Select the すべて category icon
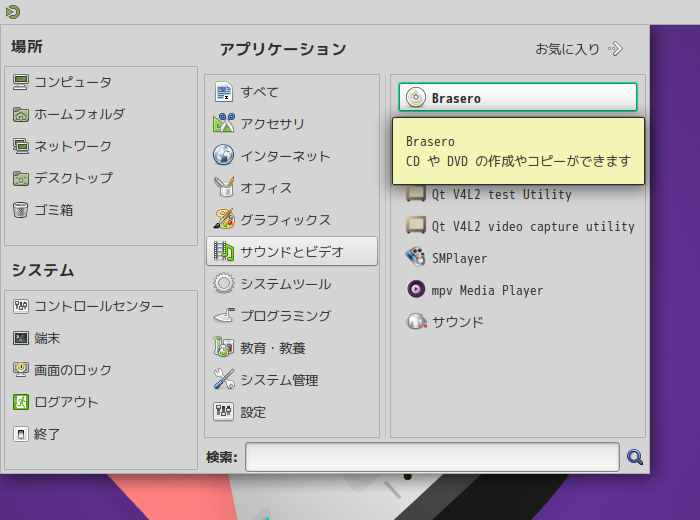 (224, 92)
